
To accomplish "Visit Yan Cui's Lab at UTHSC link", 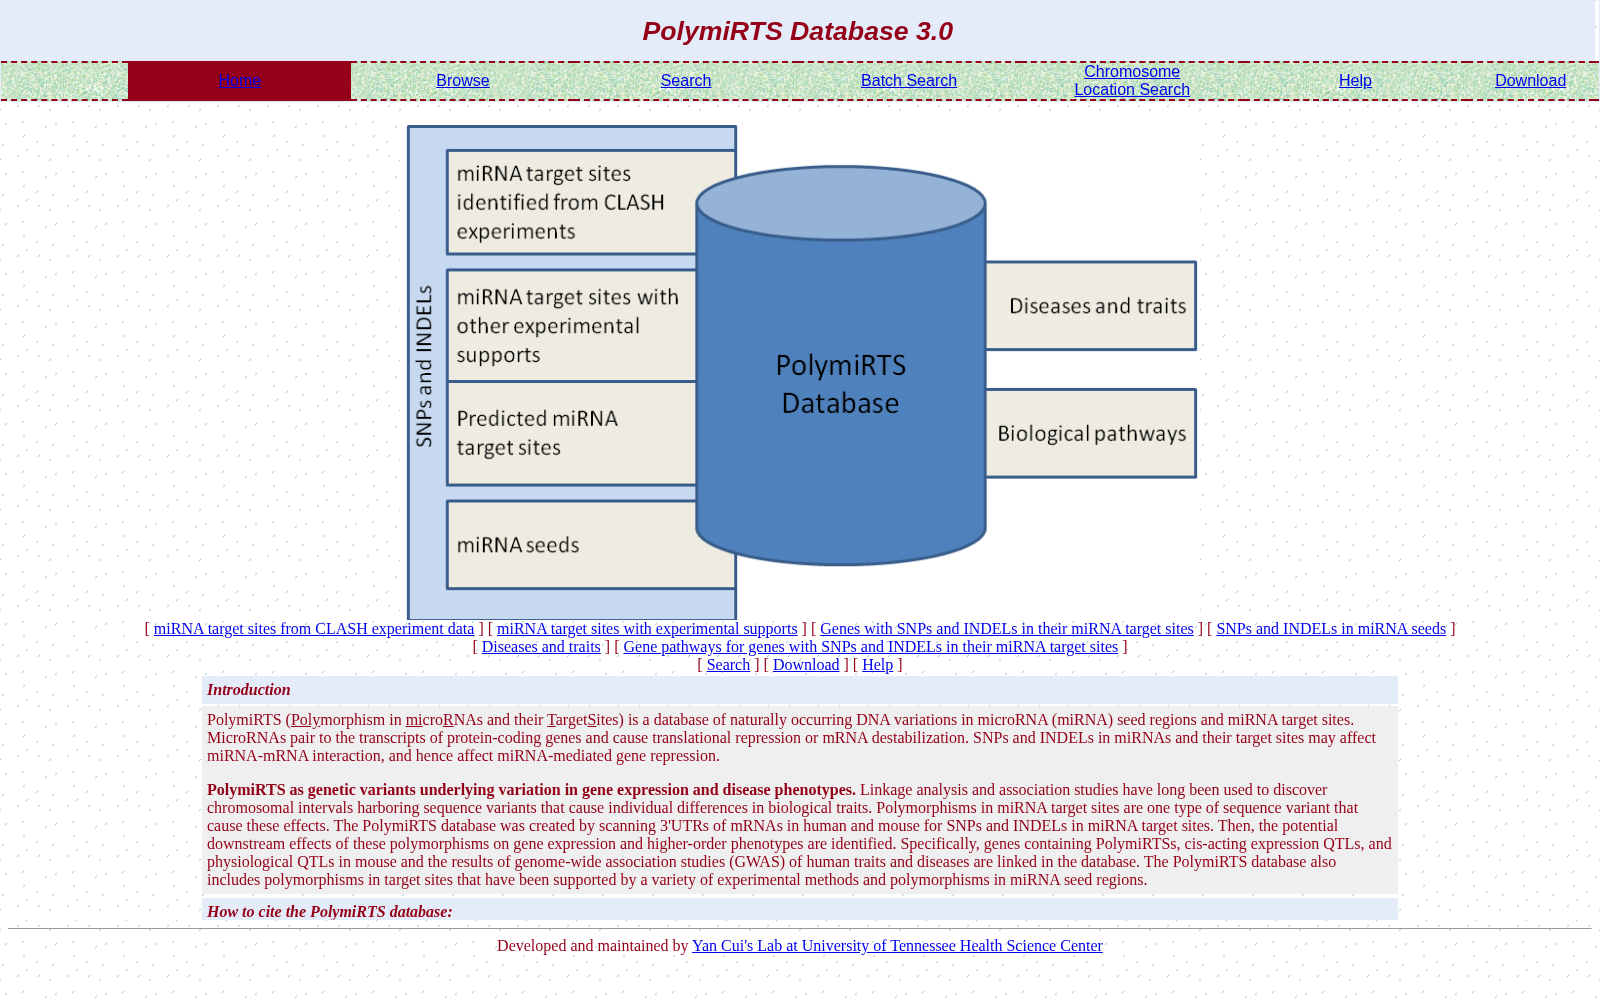I will [x=897, y=946].
